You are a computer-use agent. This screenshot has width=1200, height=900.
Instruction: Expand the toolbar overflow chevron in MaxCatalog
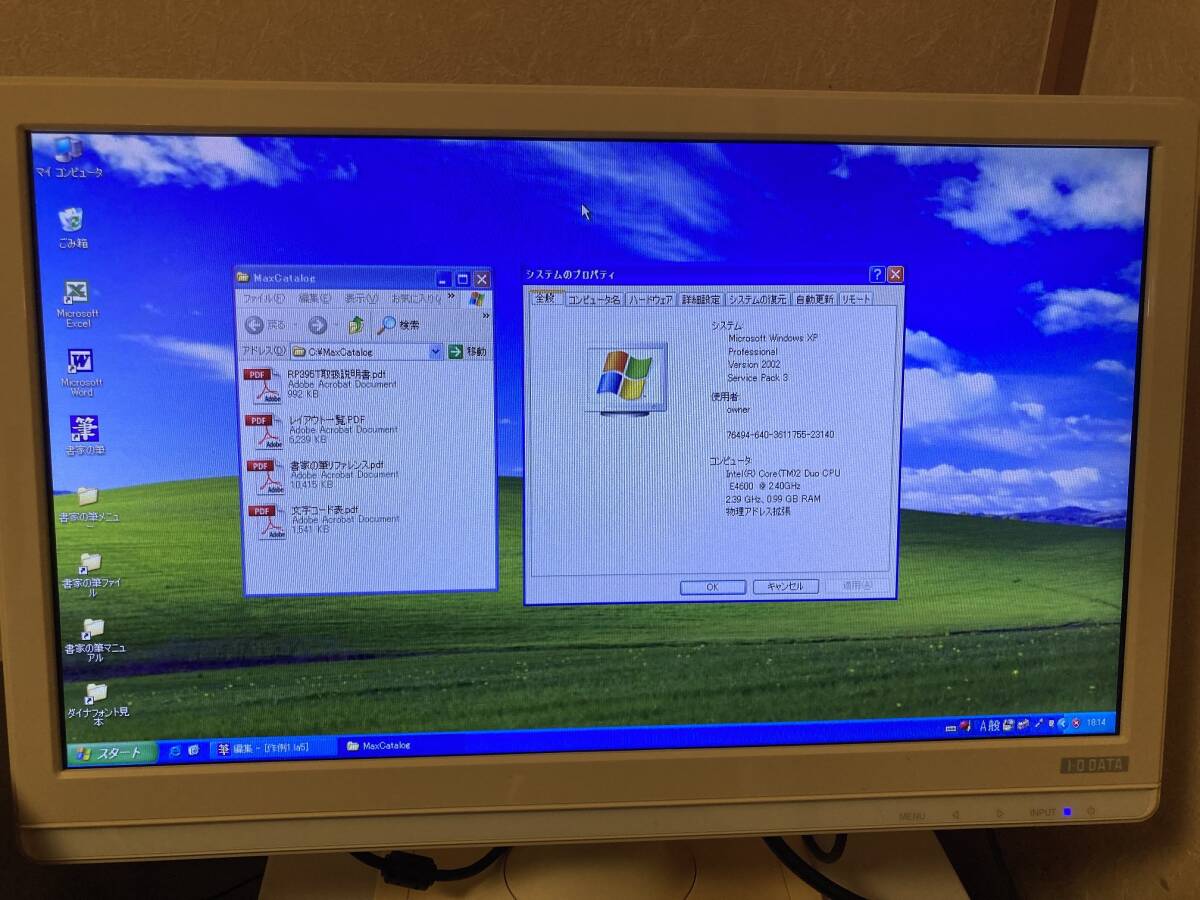click(486, 317)
